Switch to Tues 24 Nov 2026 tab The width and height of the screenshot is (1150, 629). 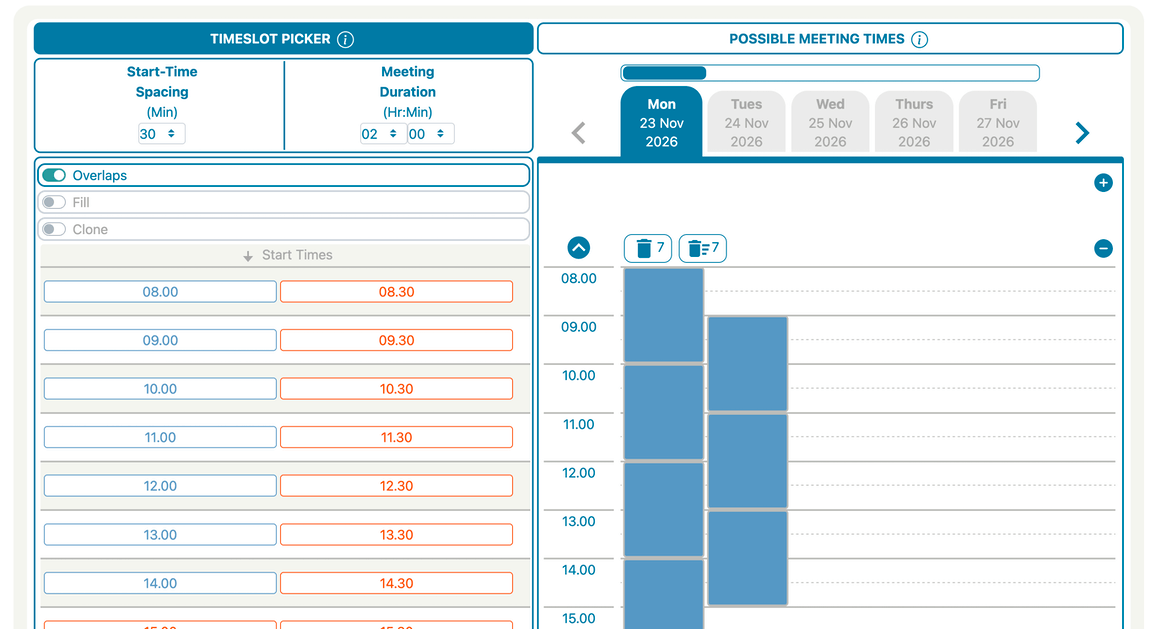(x=747, y=122)
